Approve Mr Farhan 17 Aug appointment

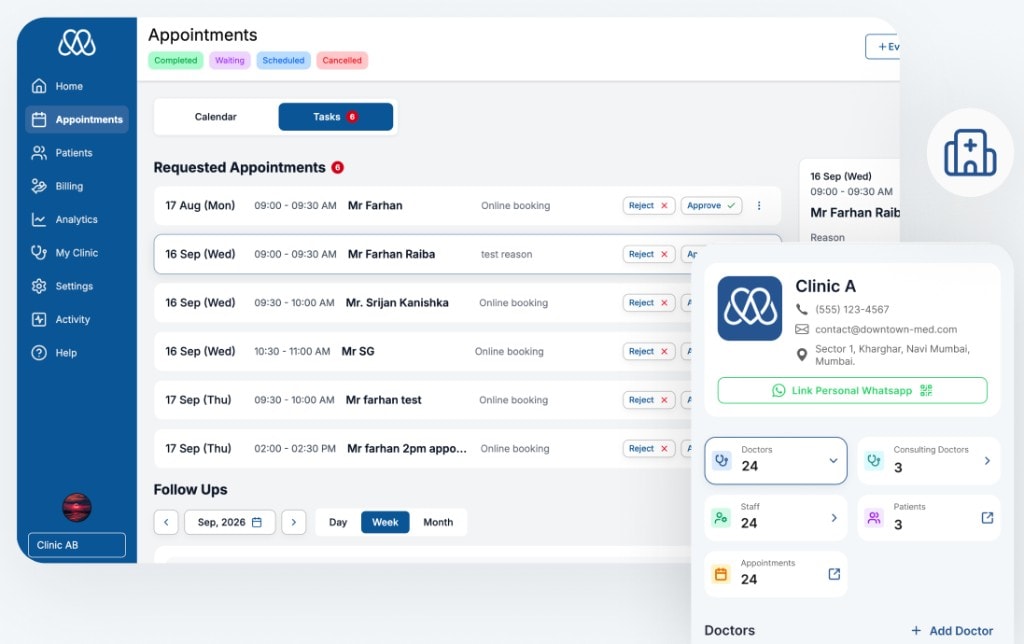[711, 206]
